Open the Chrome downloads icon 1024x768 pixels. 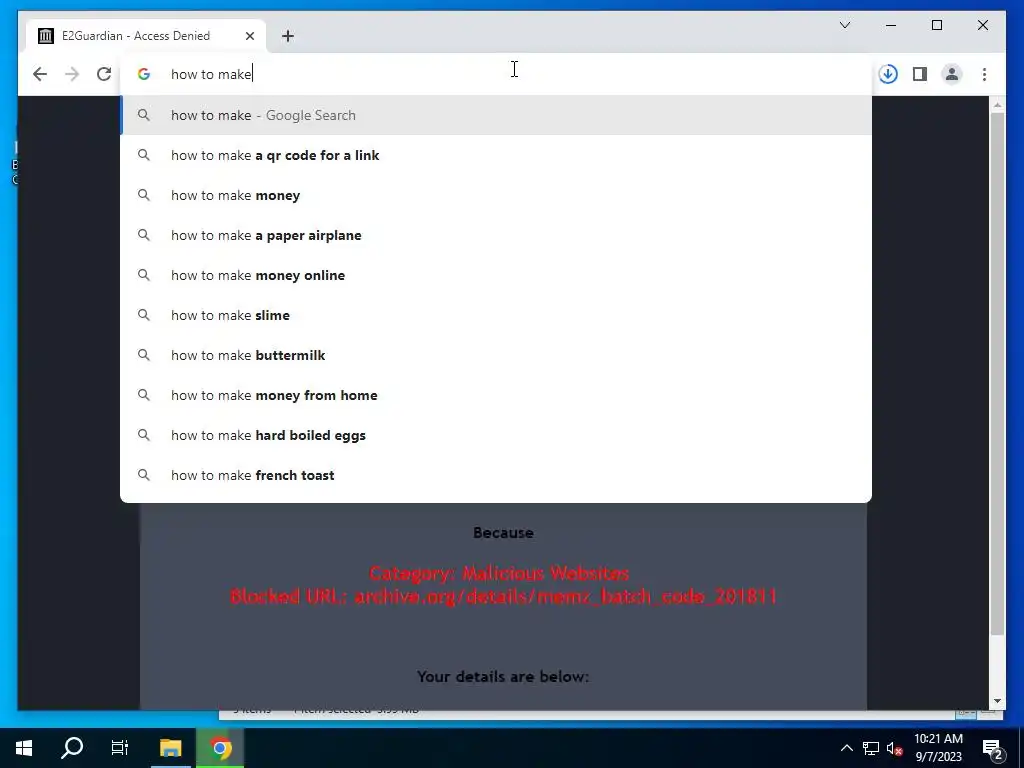pos(888,74)
